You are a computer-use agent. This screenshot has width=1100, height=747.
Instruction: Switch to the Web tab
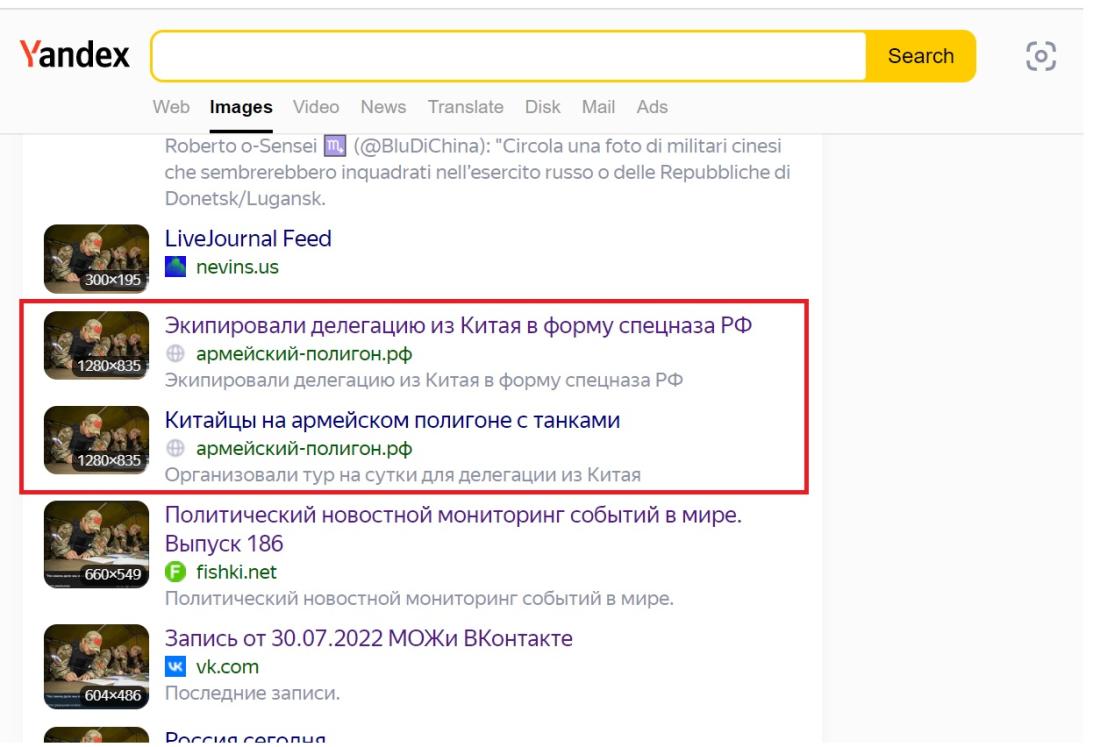171,107
